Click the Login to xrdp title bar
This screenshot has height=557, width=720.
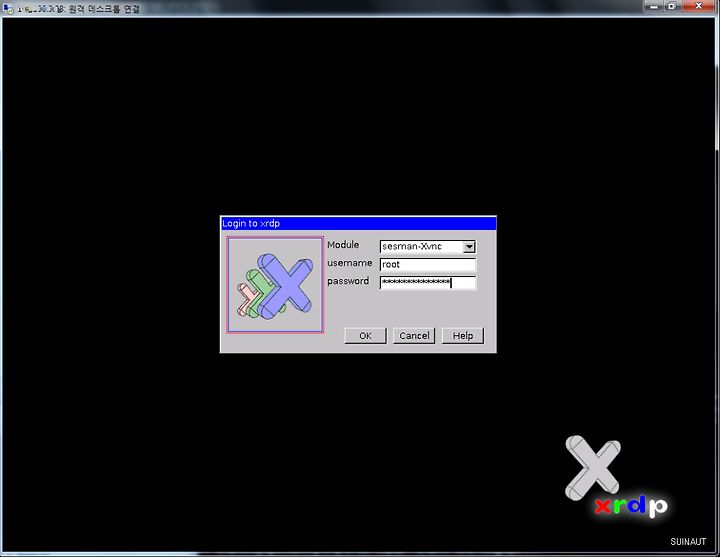click(x=358, y=224)
